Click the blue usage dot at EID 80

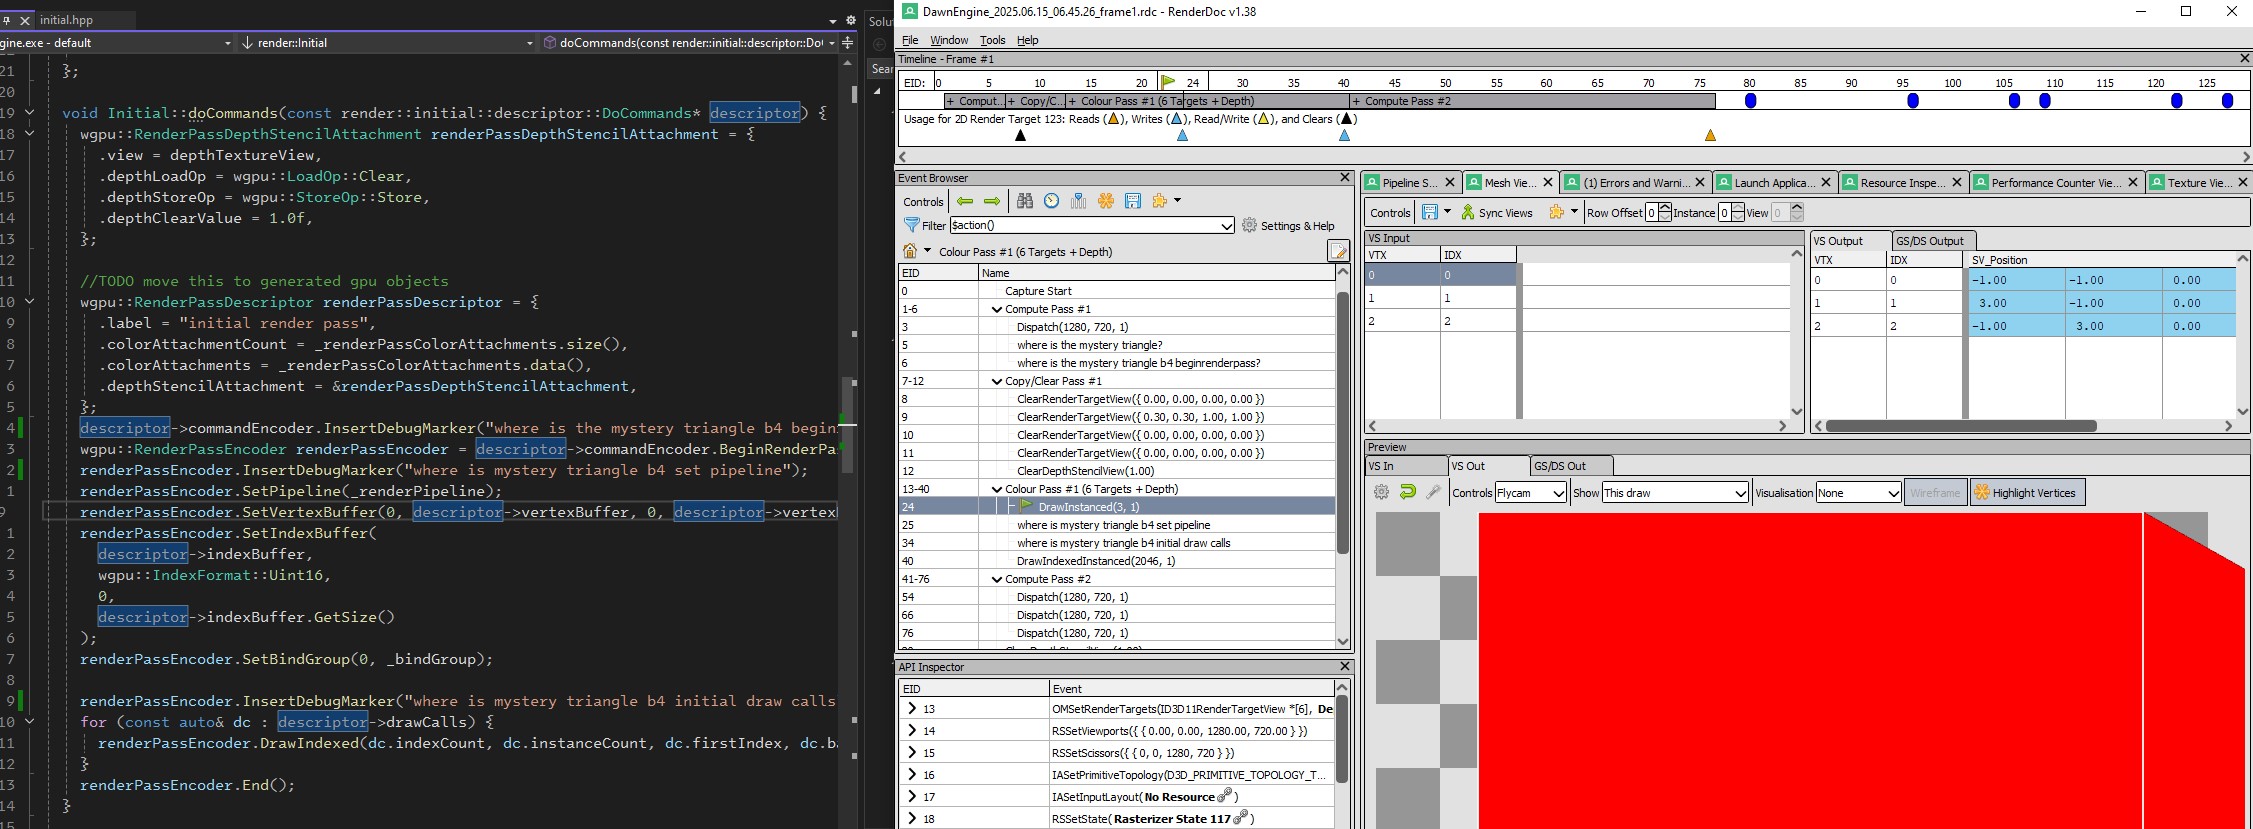click(1750, 101)
